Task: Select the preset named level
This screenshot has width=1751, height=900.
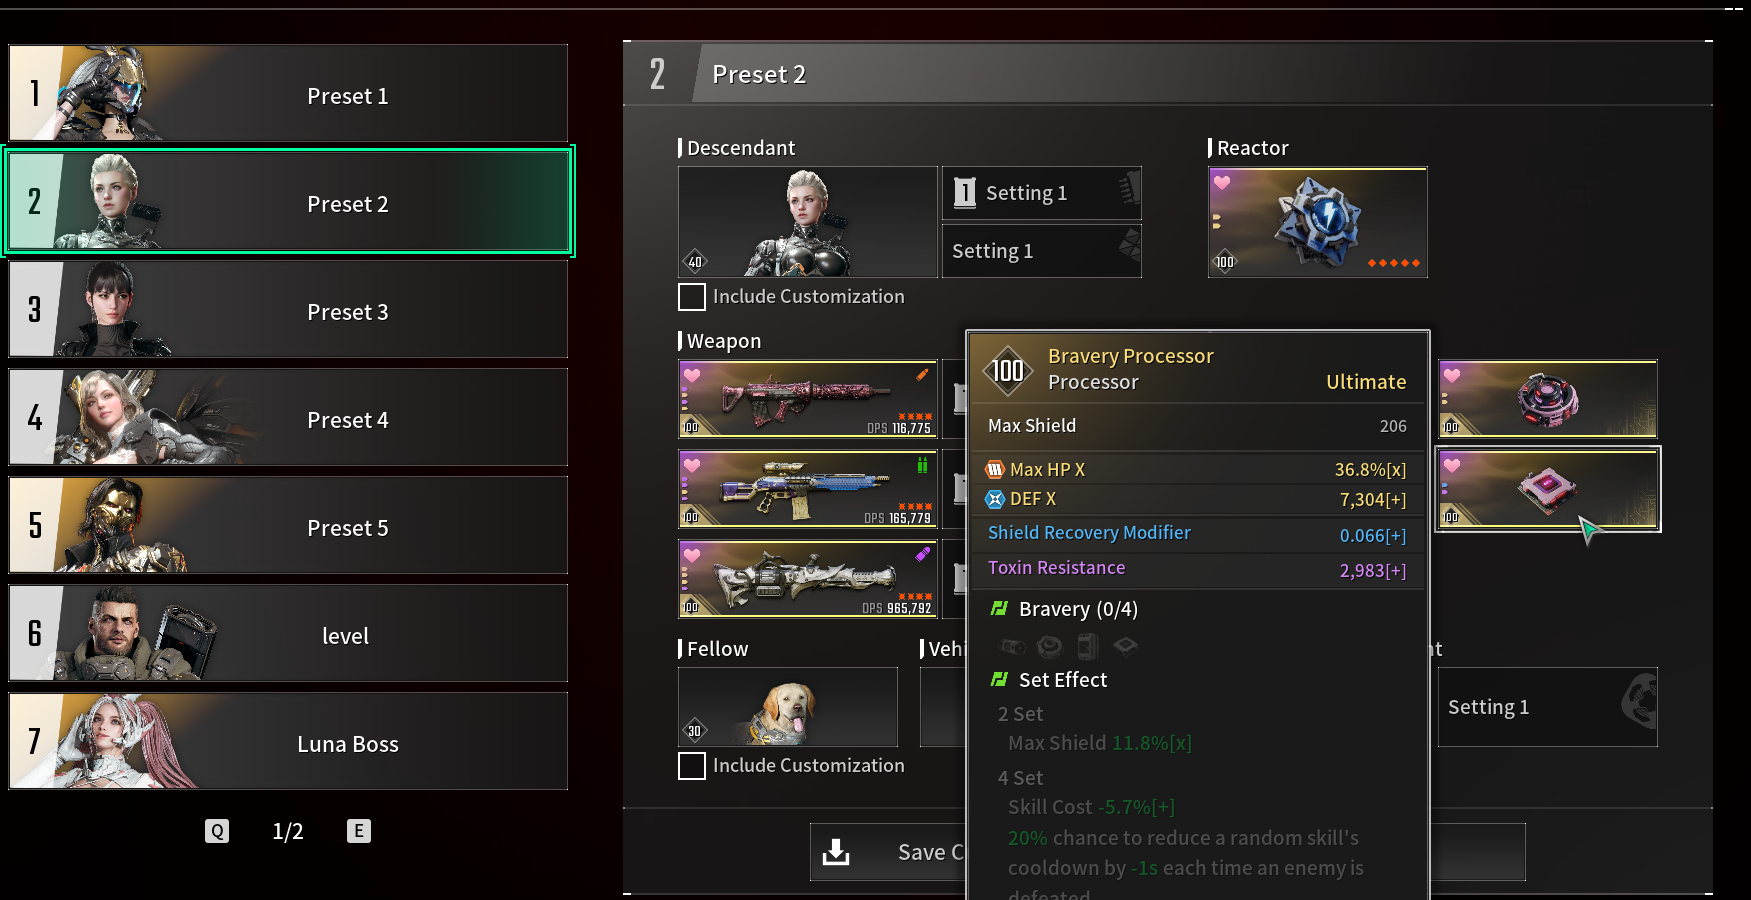Action: [x=288, y=633]
